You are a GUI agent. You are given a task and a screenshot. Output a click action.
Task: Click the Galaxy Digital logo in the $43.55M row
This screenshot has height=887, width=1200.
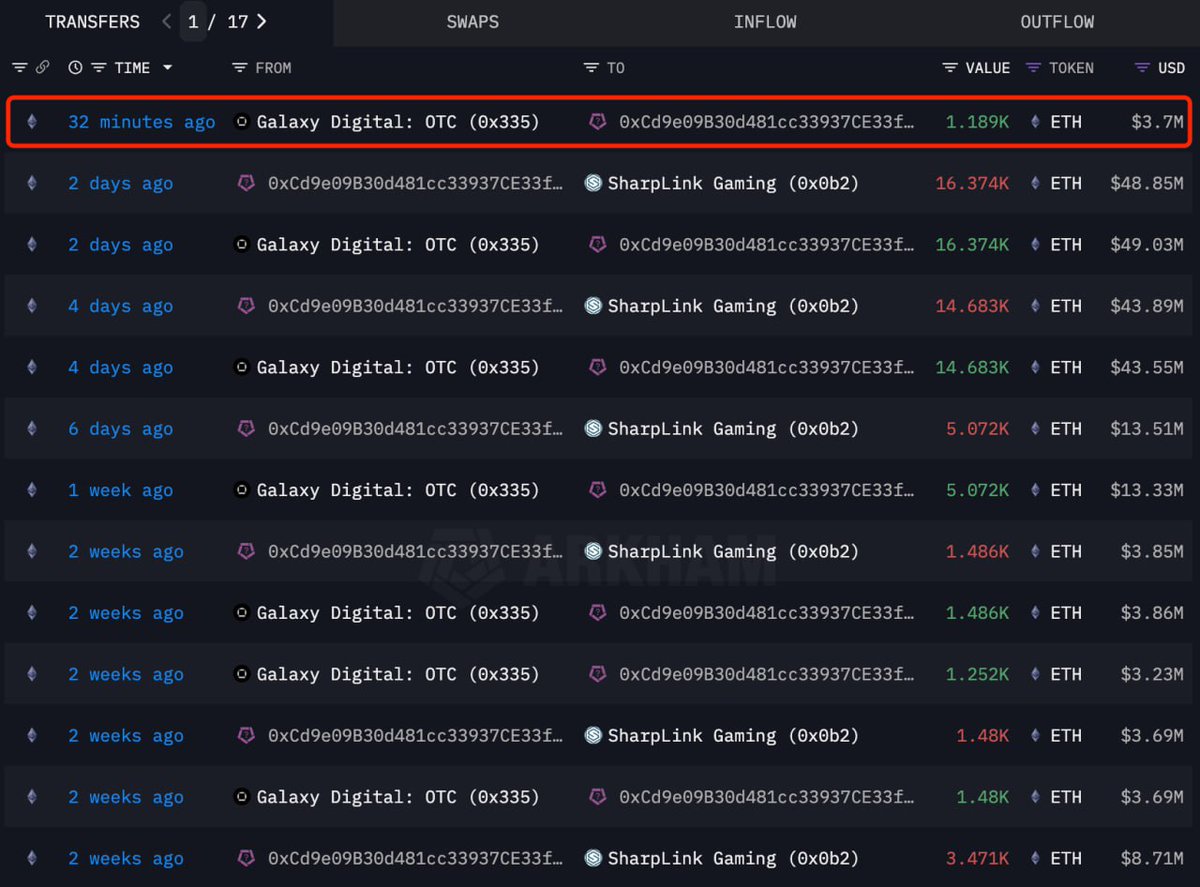[x=241, y=367]
